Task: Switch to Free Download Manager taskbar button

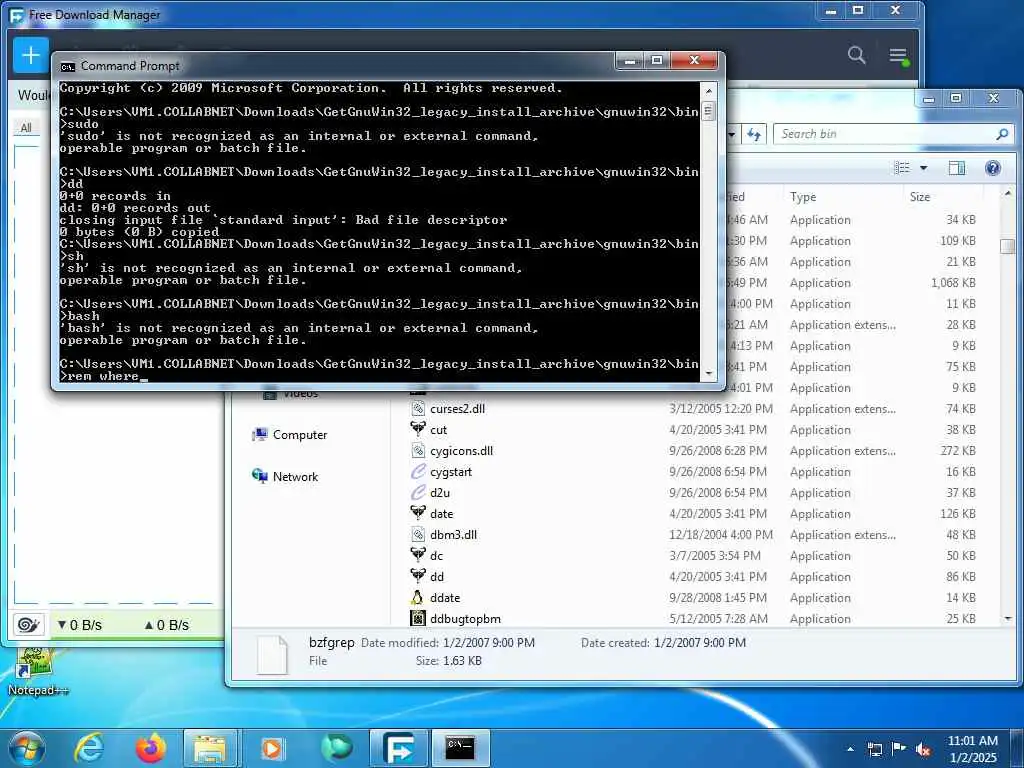Action: coord(399,748)
